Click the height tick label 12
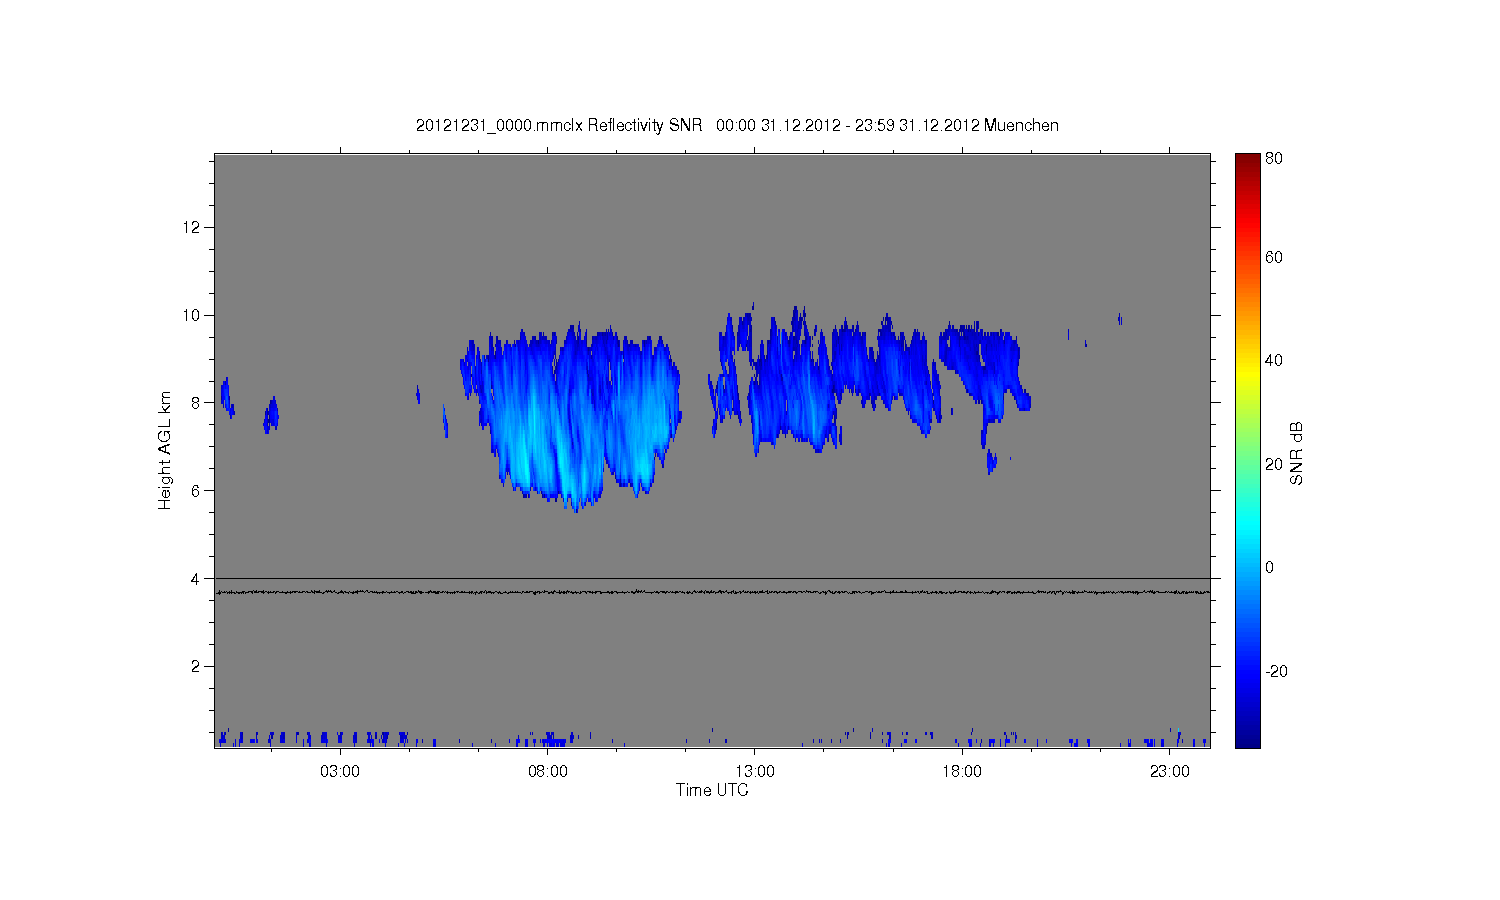 192,227
